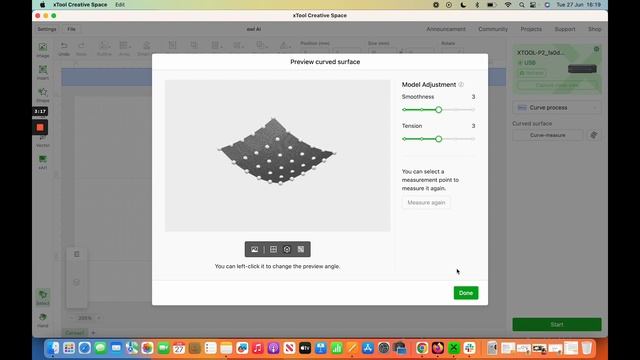Open the macOS Edit menu
640x360 pixels.
pos(120,4)
